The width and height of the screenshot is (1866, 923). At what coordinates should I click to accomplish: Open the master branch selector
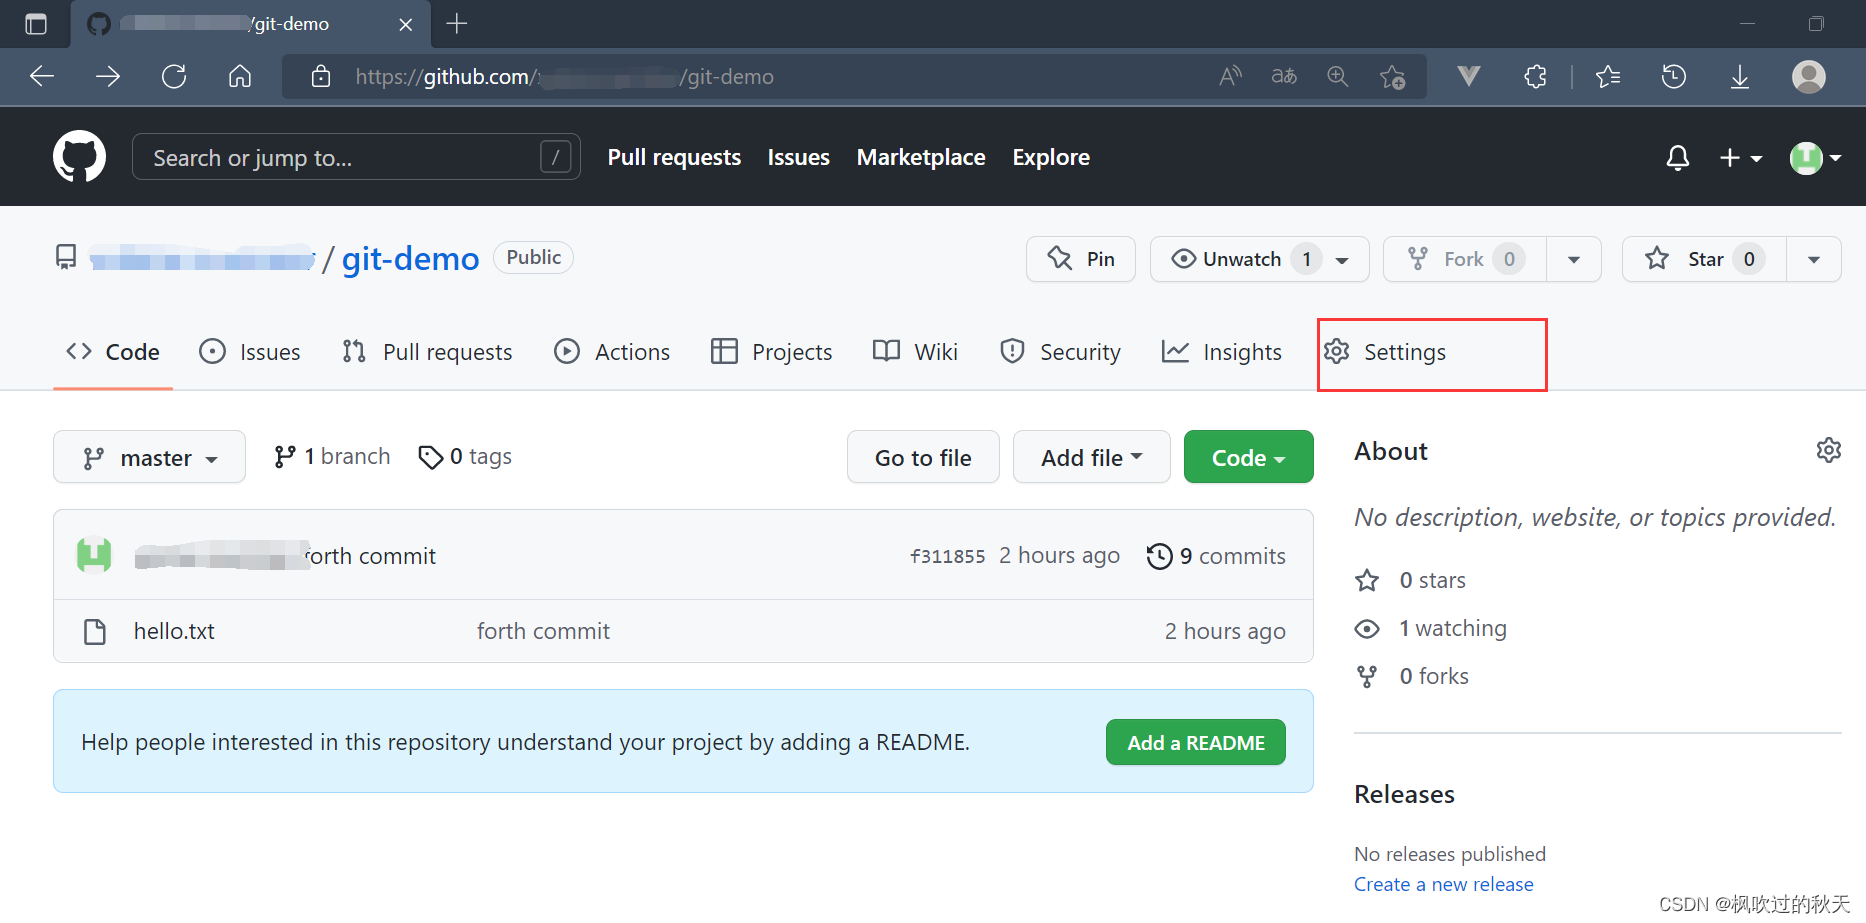(x=149, y=457)
